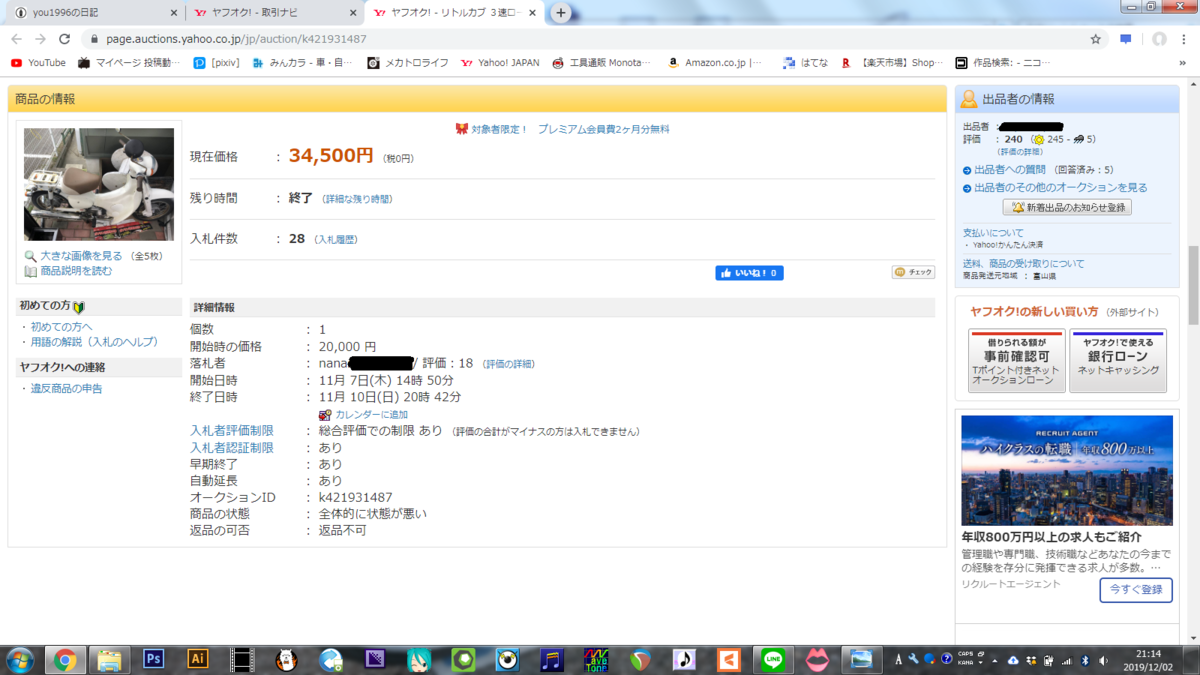1200x675 pixels.
Task: Open the 入札履歴 bid history link
Action: click(336, 240)
